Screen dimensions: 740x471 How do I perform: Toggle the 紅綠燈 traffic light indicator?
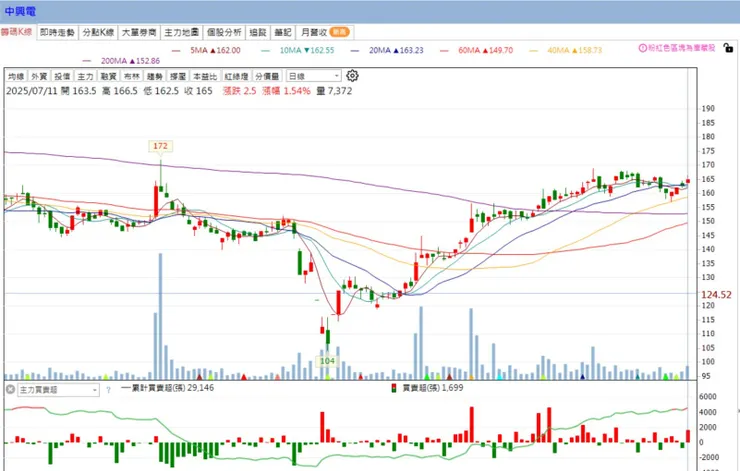[236, 76]
